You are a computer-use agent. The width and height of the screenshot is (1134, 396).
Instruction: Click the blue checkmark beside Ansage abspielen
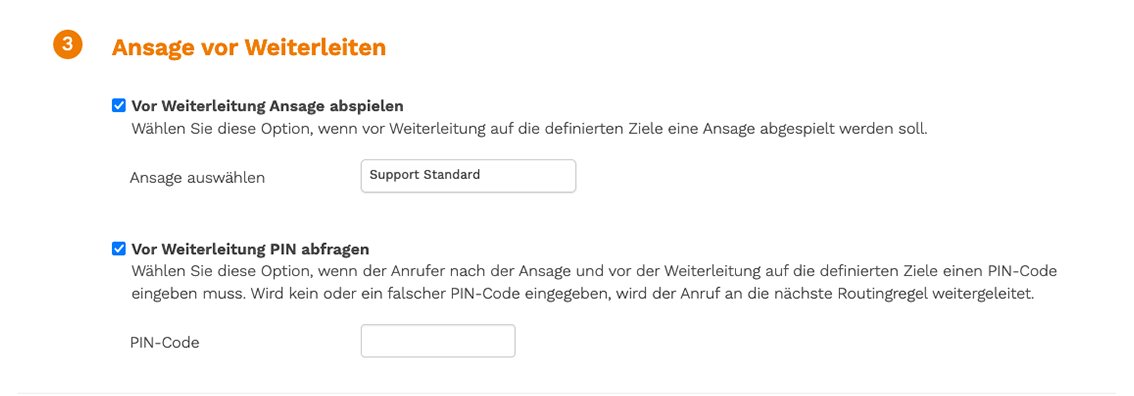[119, 106]
